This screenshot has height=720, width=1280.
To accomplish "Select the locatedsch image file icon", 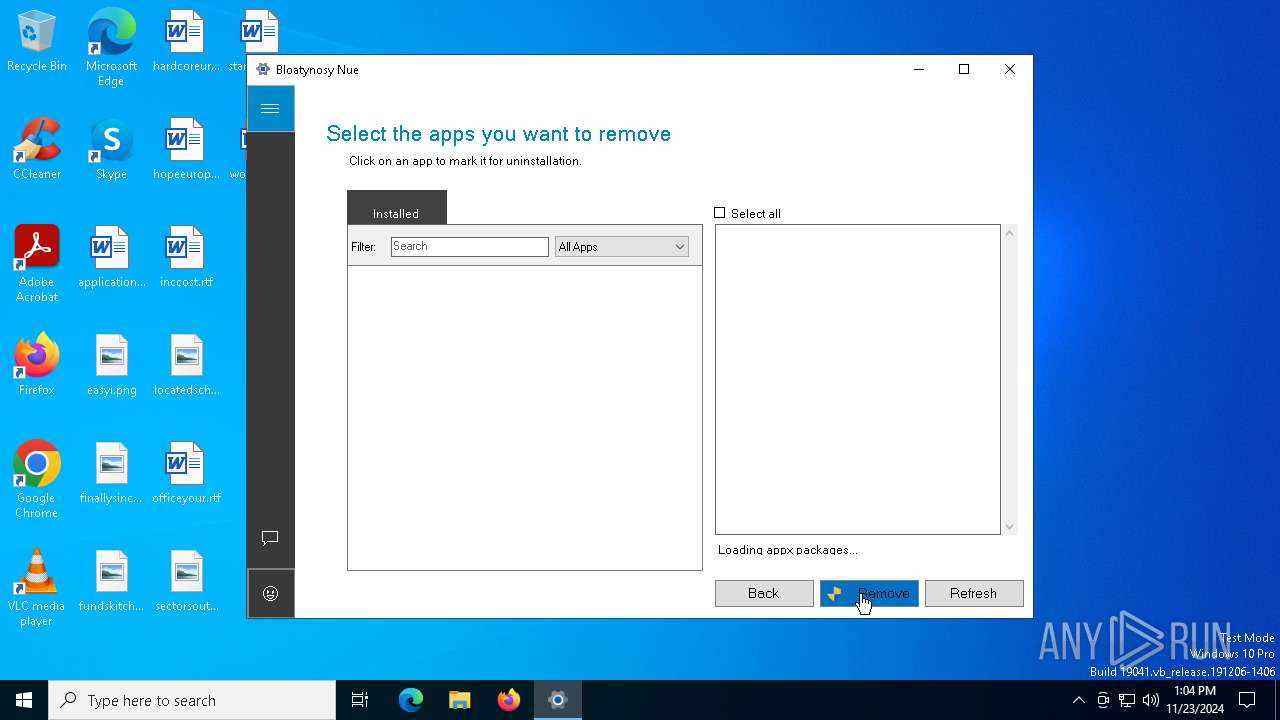I will (x=186, y=365).
